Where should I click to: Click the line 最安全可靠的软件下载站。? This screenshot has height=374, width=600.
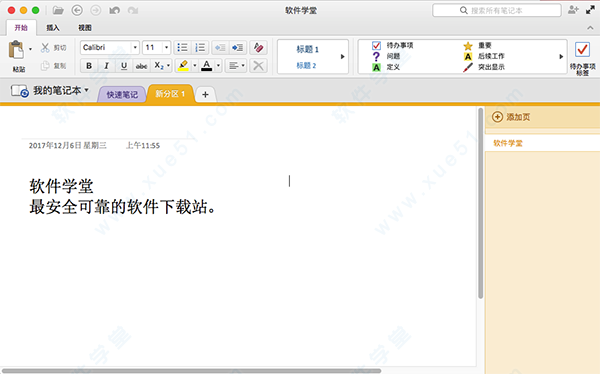tap(122, 207)
